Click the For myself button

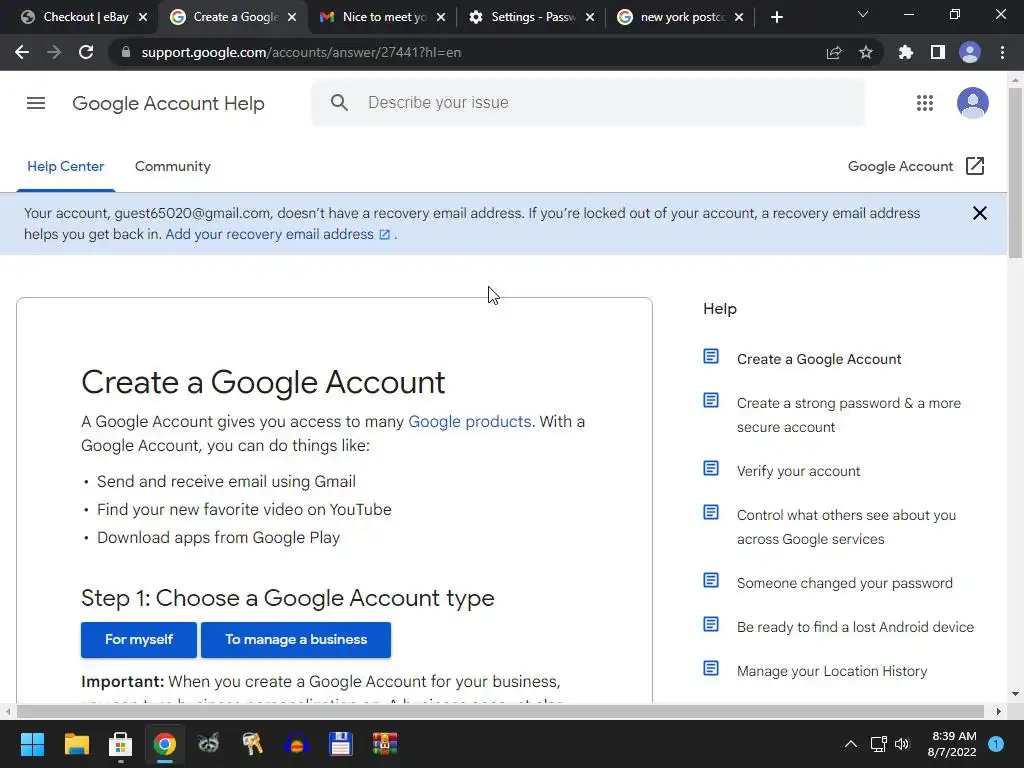[138, 639]
